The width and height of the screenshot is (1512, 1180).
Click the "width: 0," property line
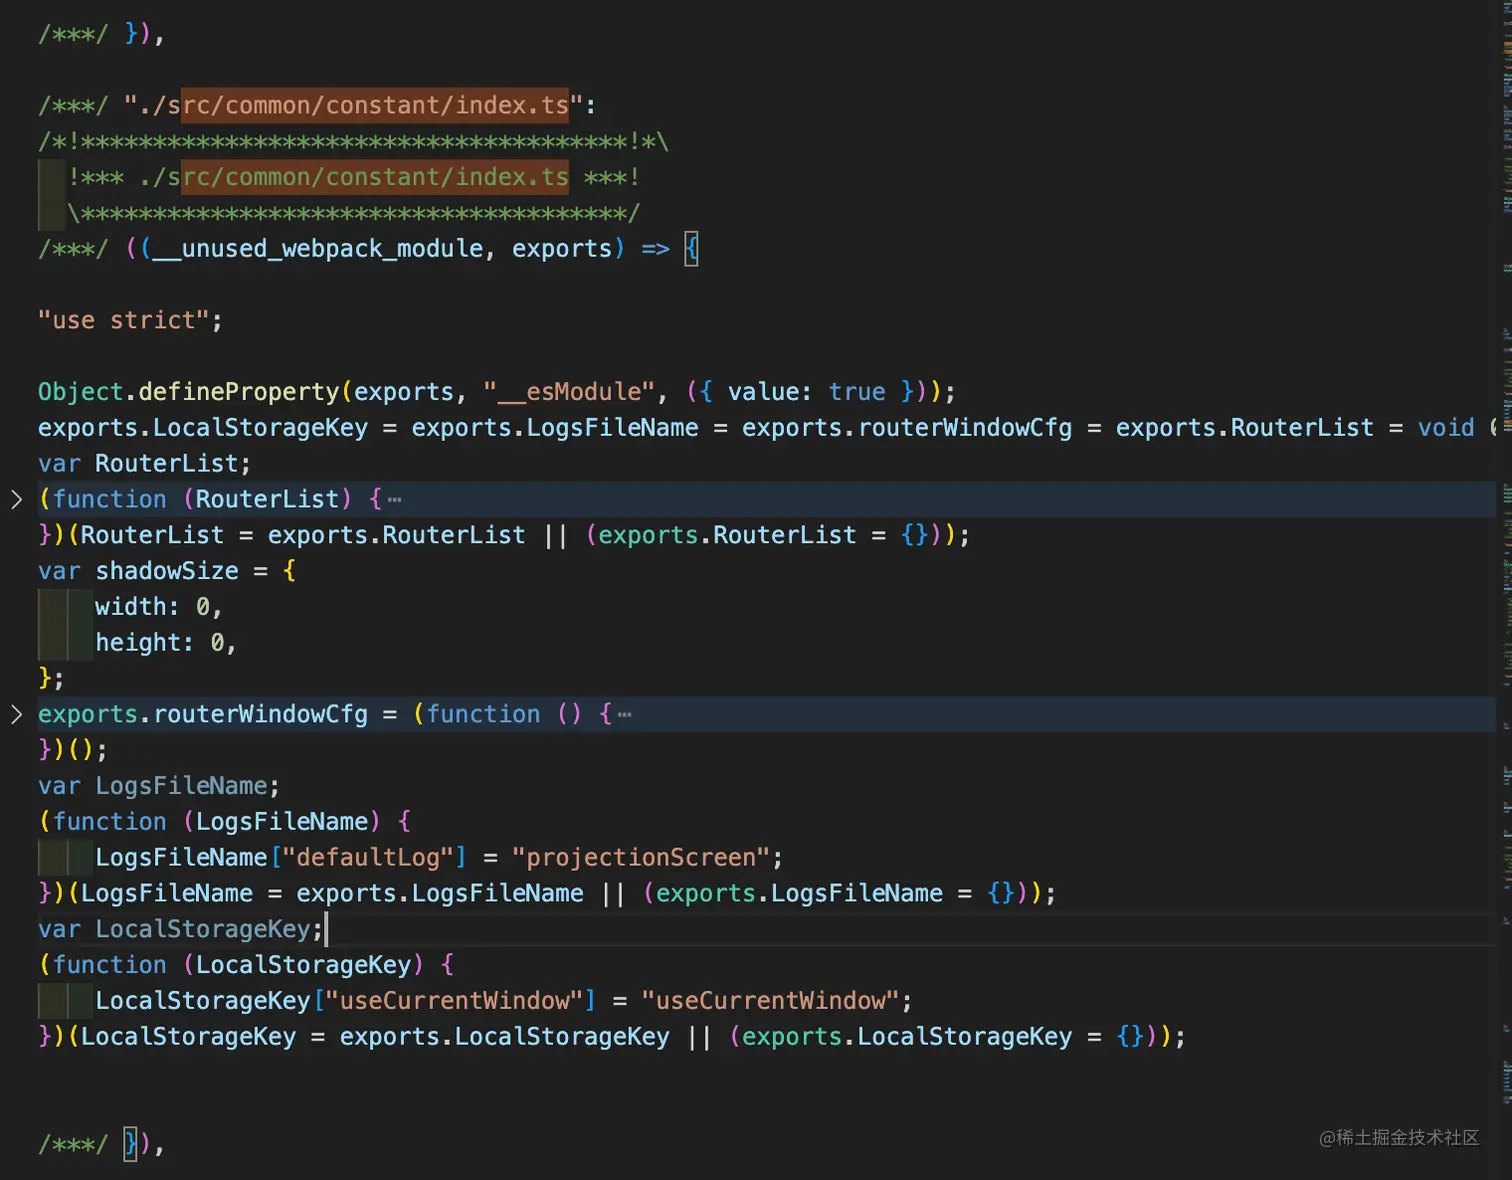(159, 607)
